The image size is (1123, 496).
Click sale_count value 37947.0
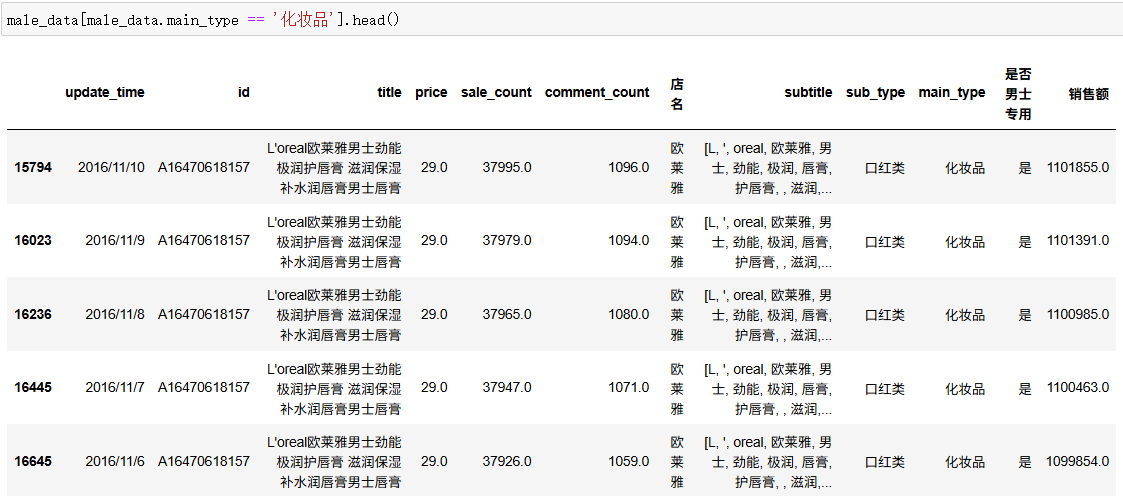[507, 388]
